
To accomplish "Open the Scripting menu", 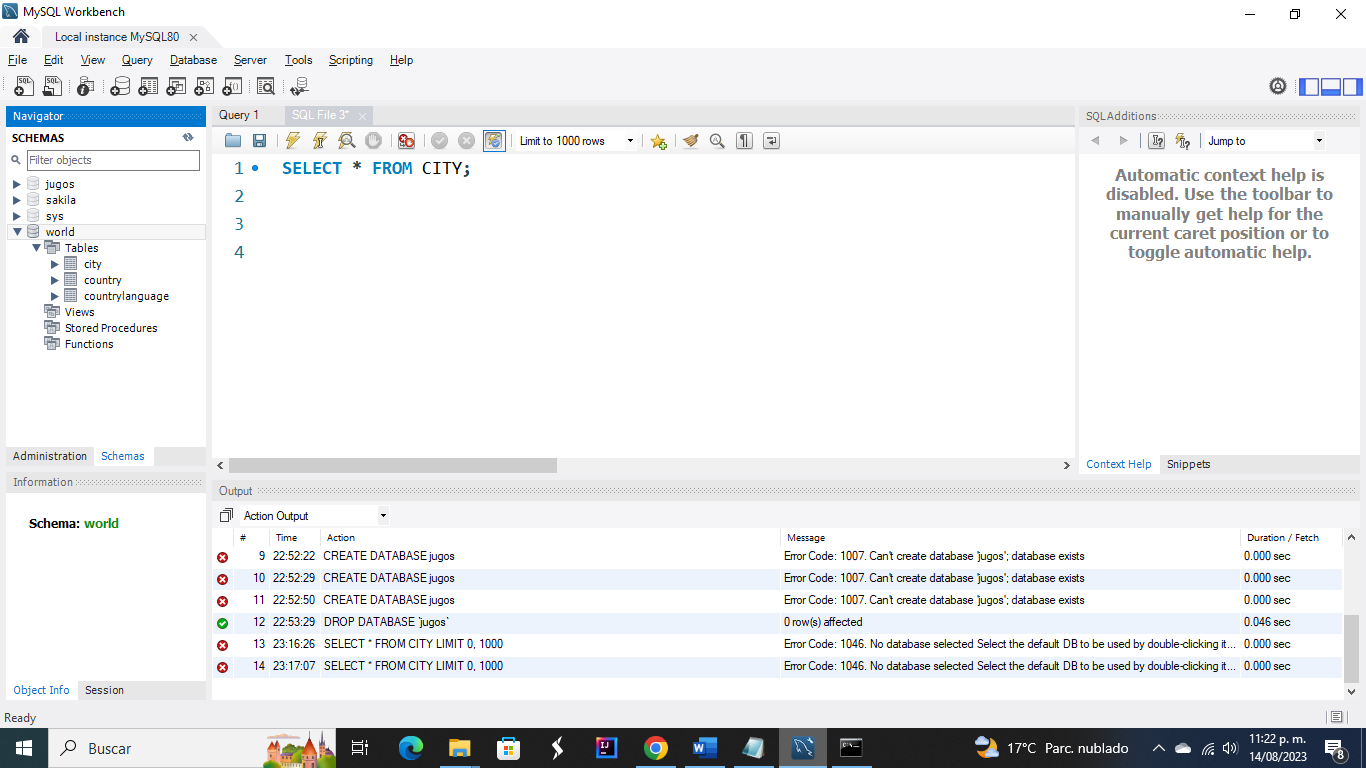I will pyautogui.click(x=351, y=60).
